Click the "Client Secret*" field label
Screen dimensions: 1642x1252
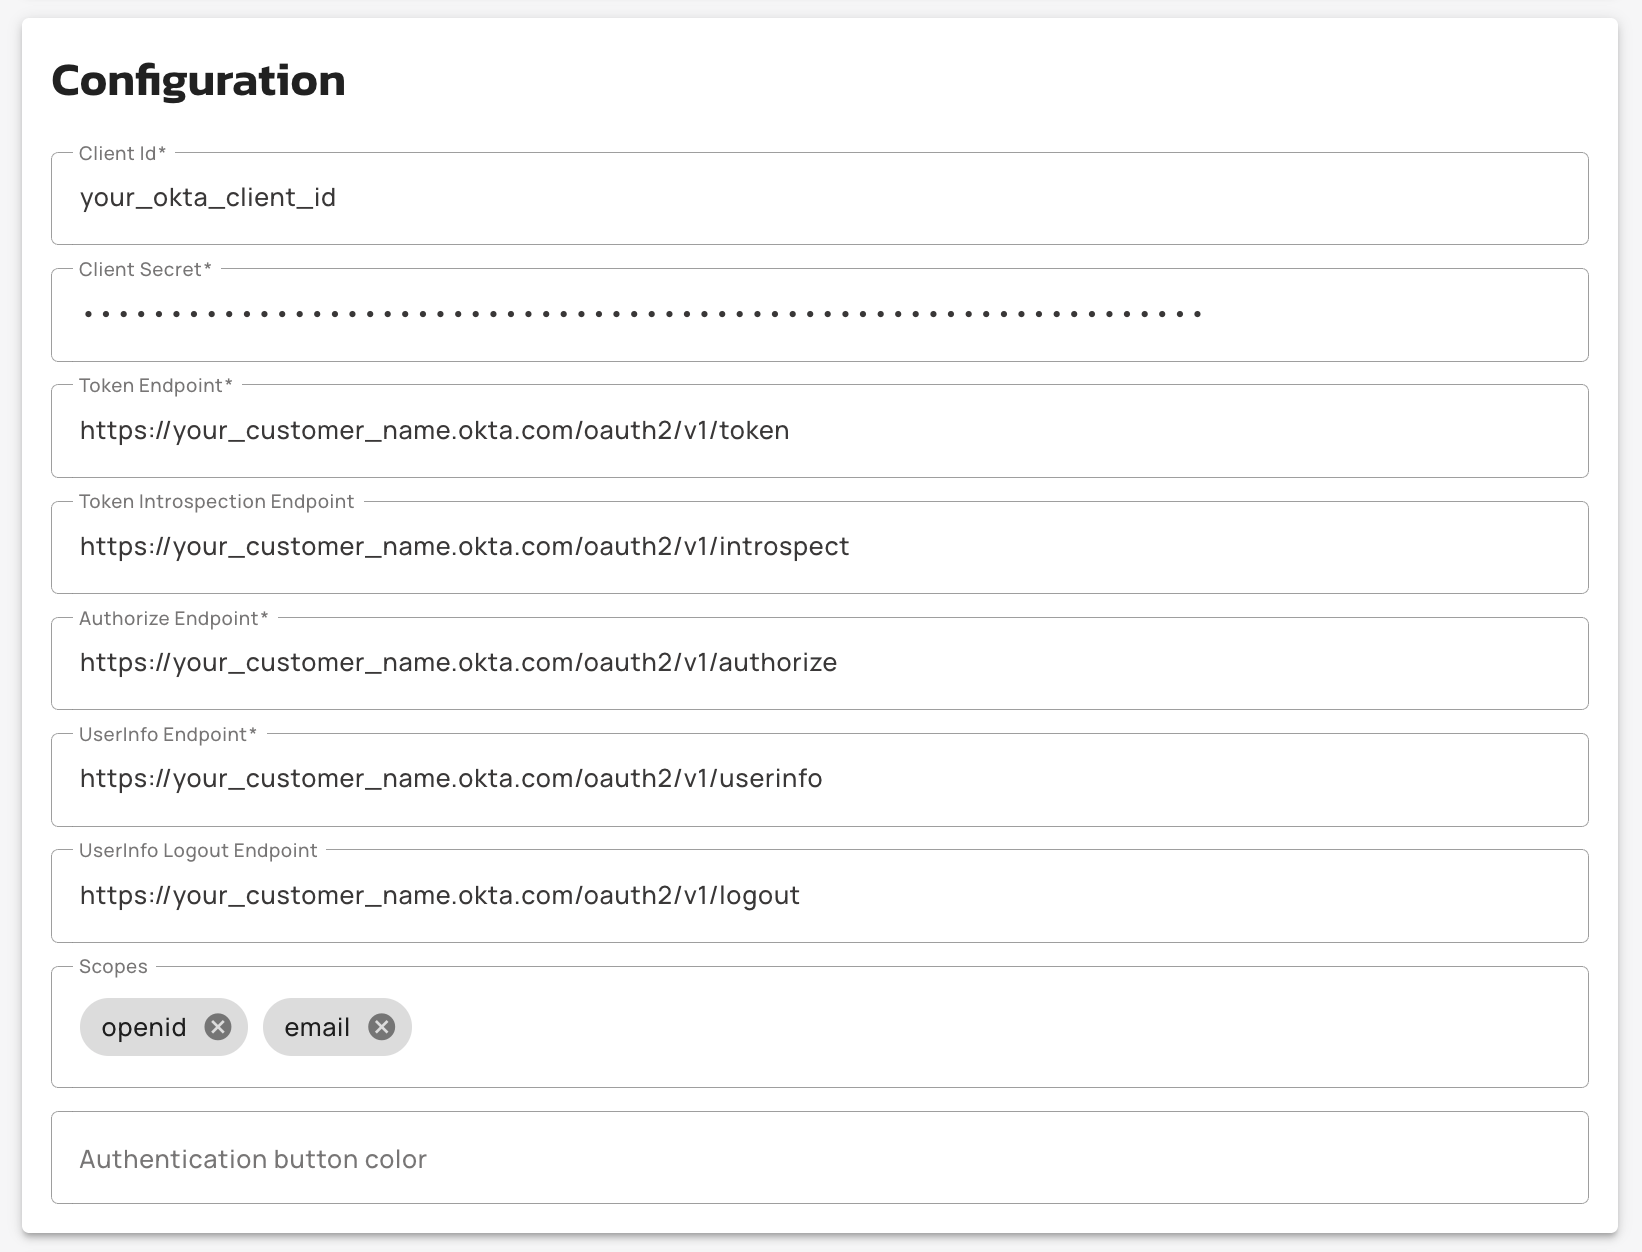(x=145, y=269)
